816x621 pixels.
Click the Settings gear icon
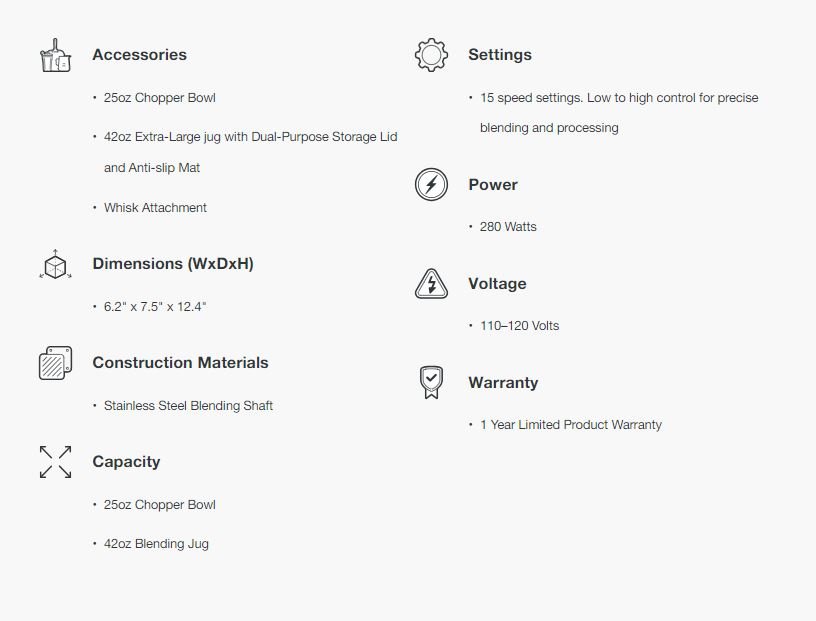431,55
